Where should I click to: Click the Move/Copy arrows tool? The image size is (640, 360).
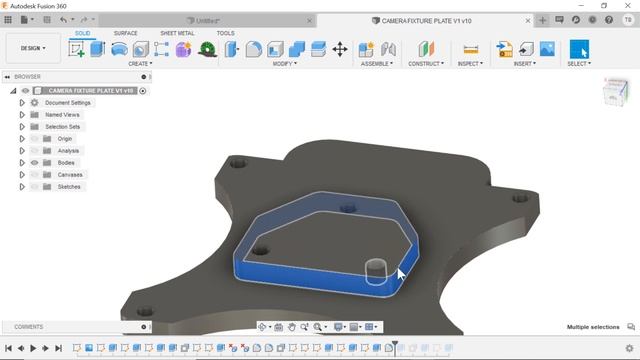(340, 49)
